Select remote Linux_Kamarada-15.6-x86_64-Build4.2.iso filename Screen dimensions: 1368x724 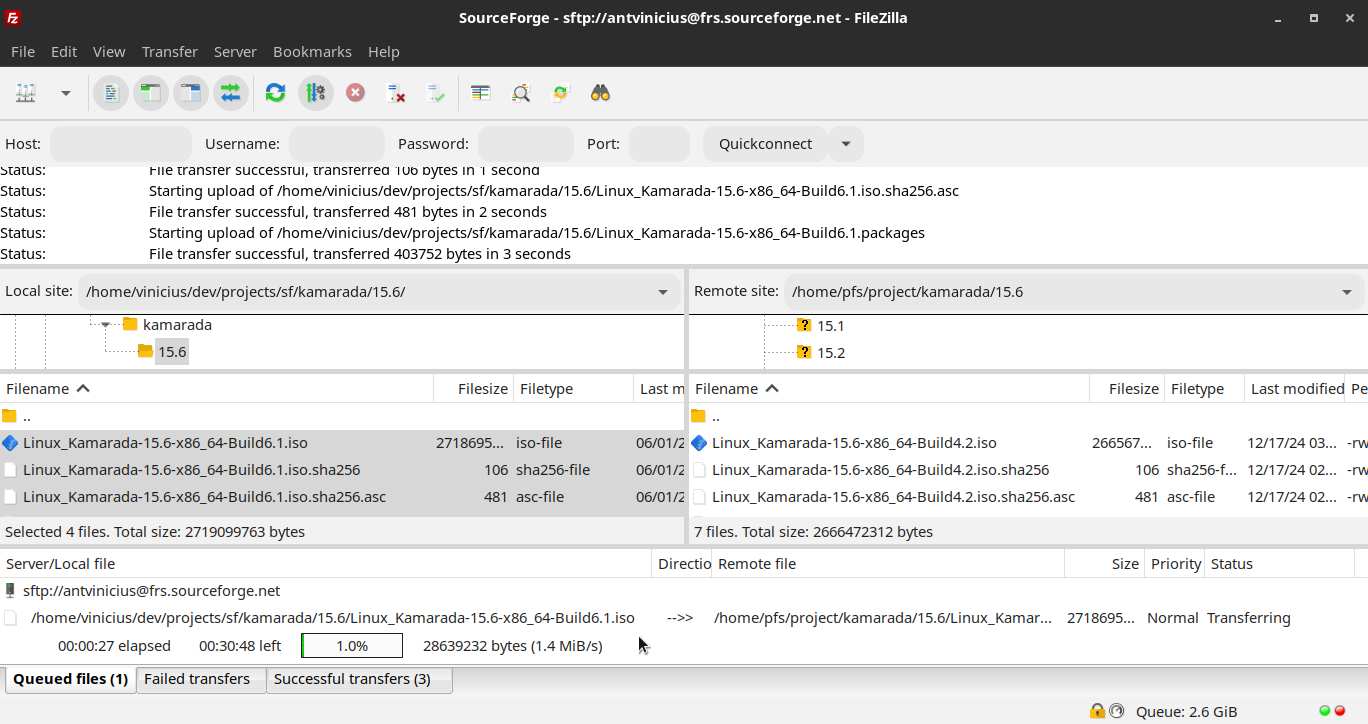(x=854, y=443)
